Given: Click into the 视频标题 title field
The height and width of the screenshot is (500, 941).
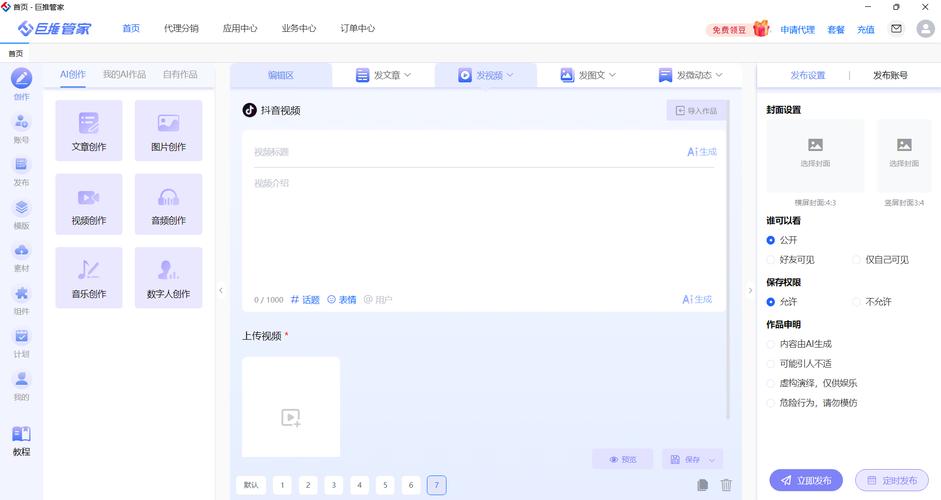Looking at the screenshot, I should [460, 152].
